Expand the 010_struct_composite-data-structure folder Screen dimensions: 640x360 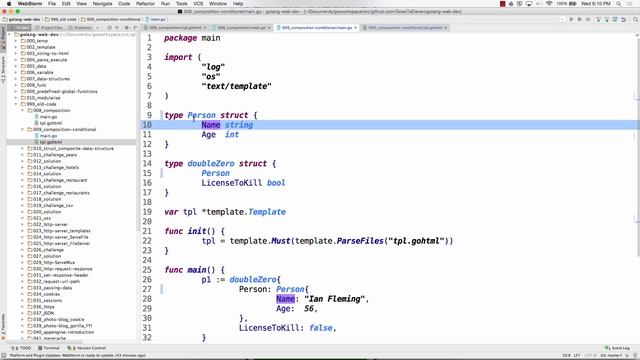pyautogui.click(x=22, y=149)
